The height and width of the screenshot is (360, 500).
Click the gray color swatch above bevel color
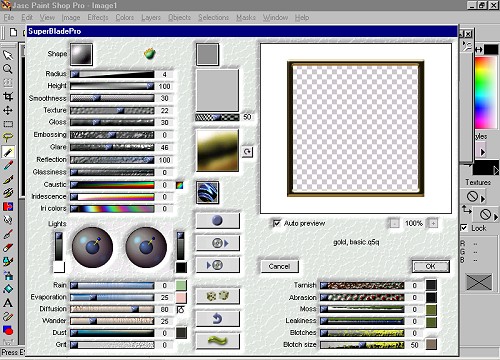click(207, 54)
